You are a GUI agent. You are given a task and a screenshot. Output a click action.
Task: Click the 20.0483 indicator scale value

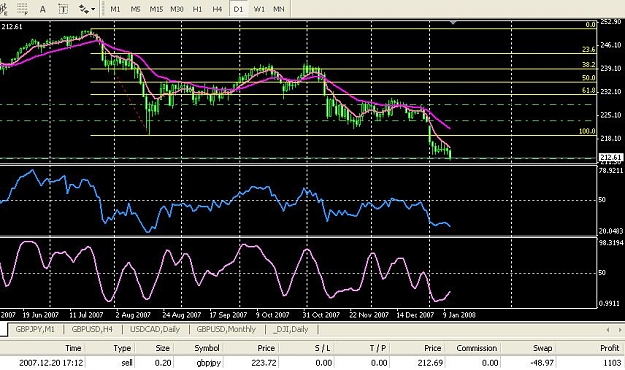point(611,231)
